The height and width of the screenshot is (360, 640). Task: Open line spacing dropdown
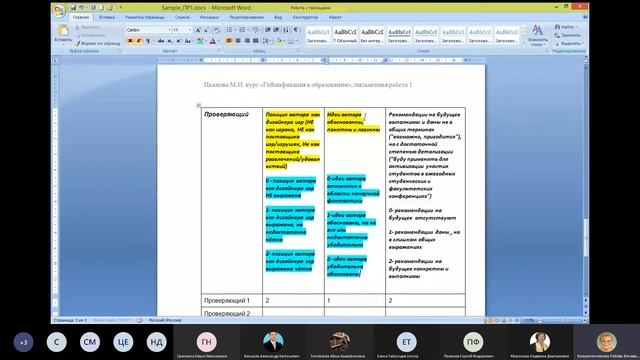pos(266,41)
